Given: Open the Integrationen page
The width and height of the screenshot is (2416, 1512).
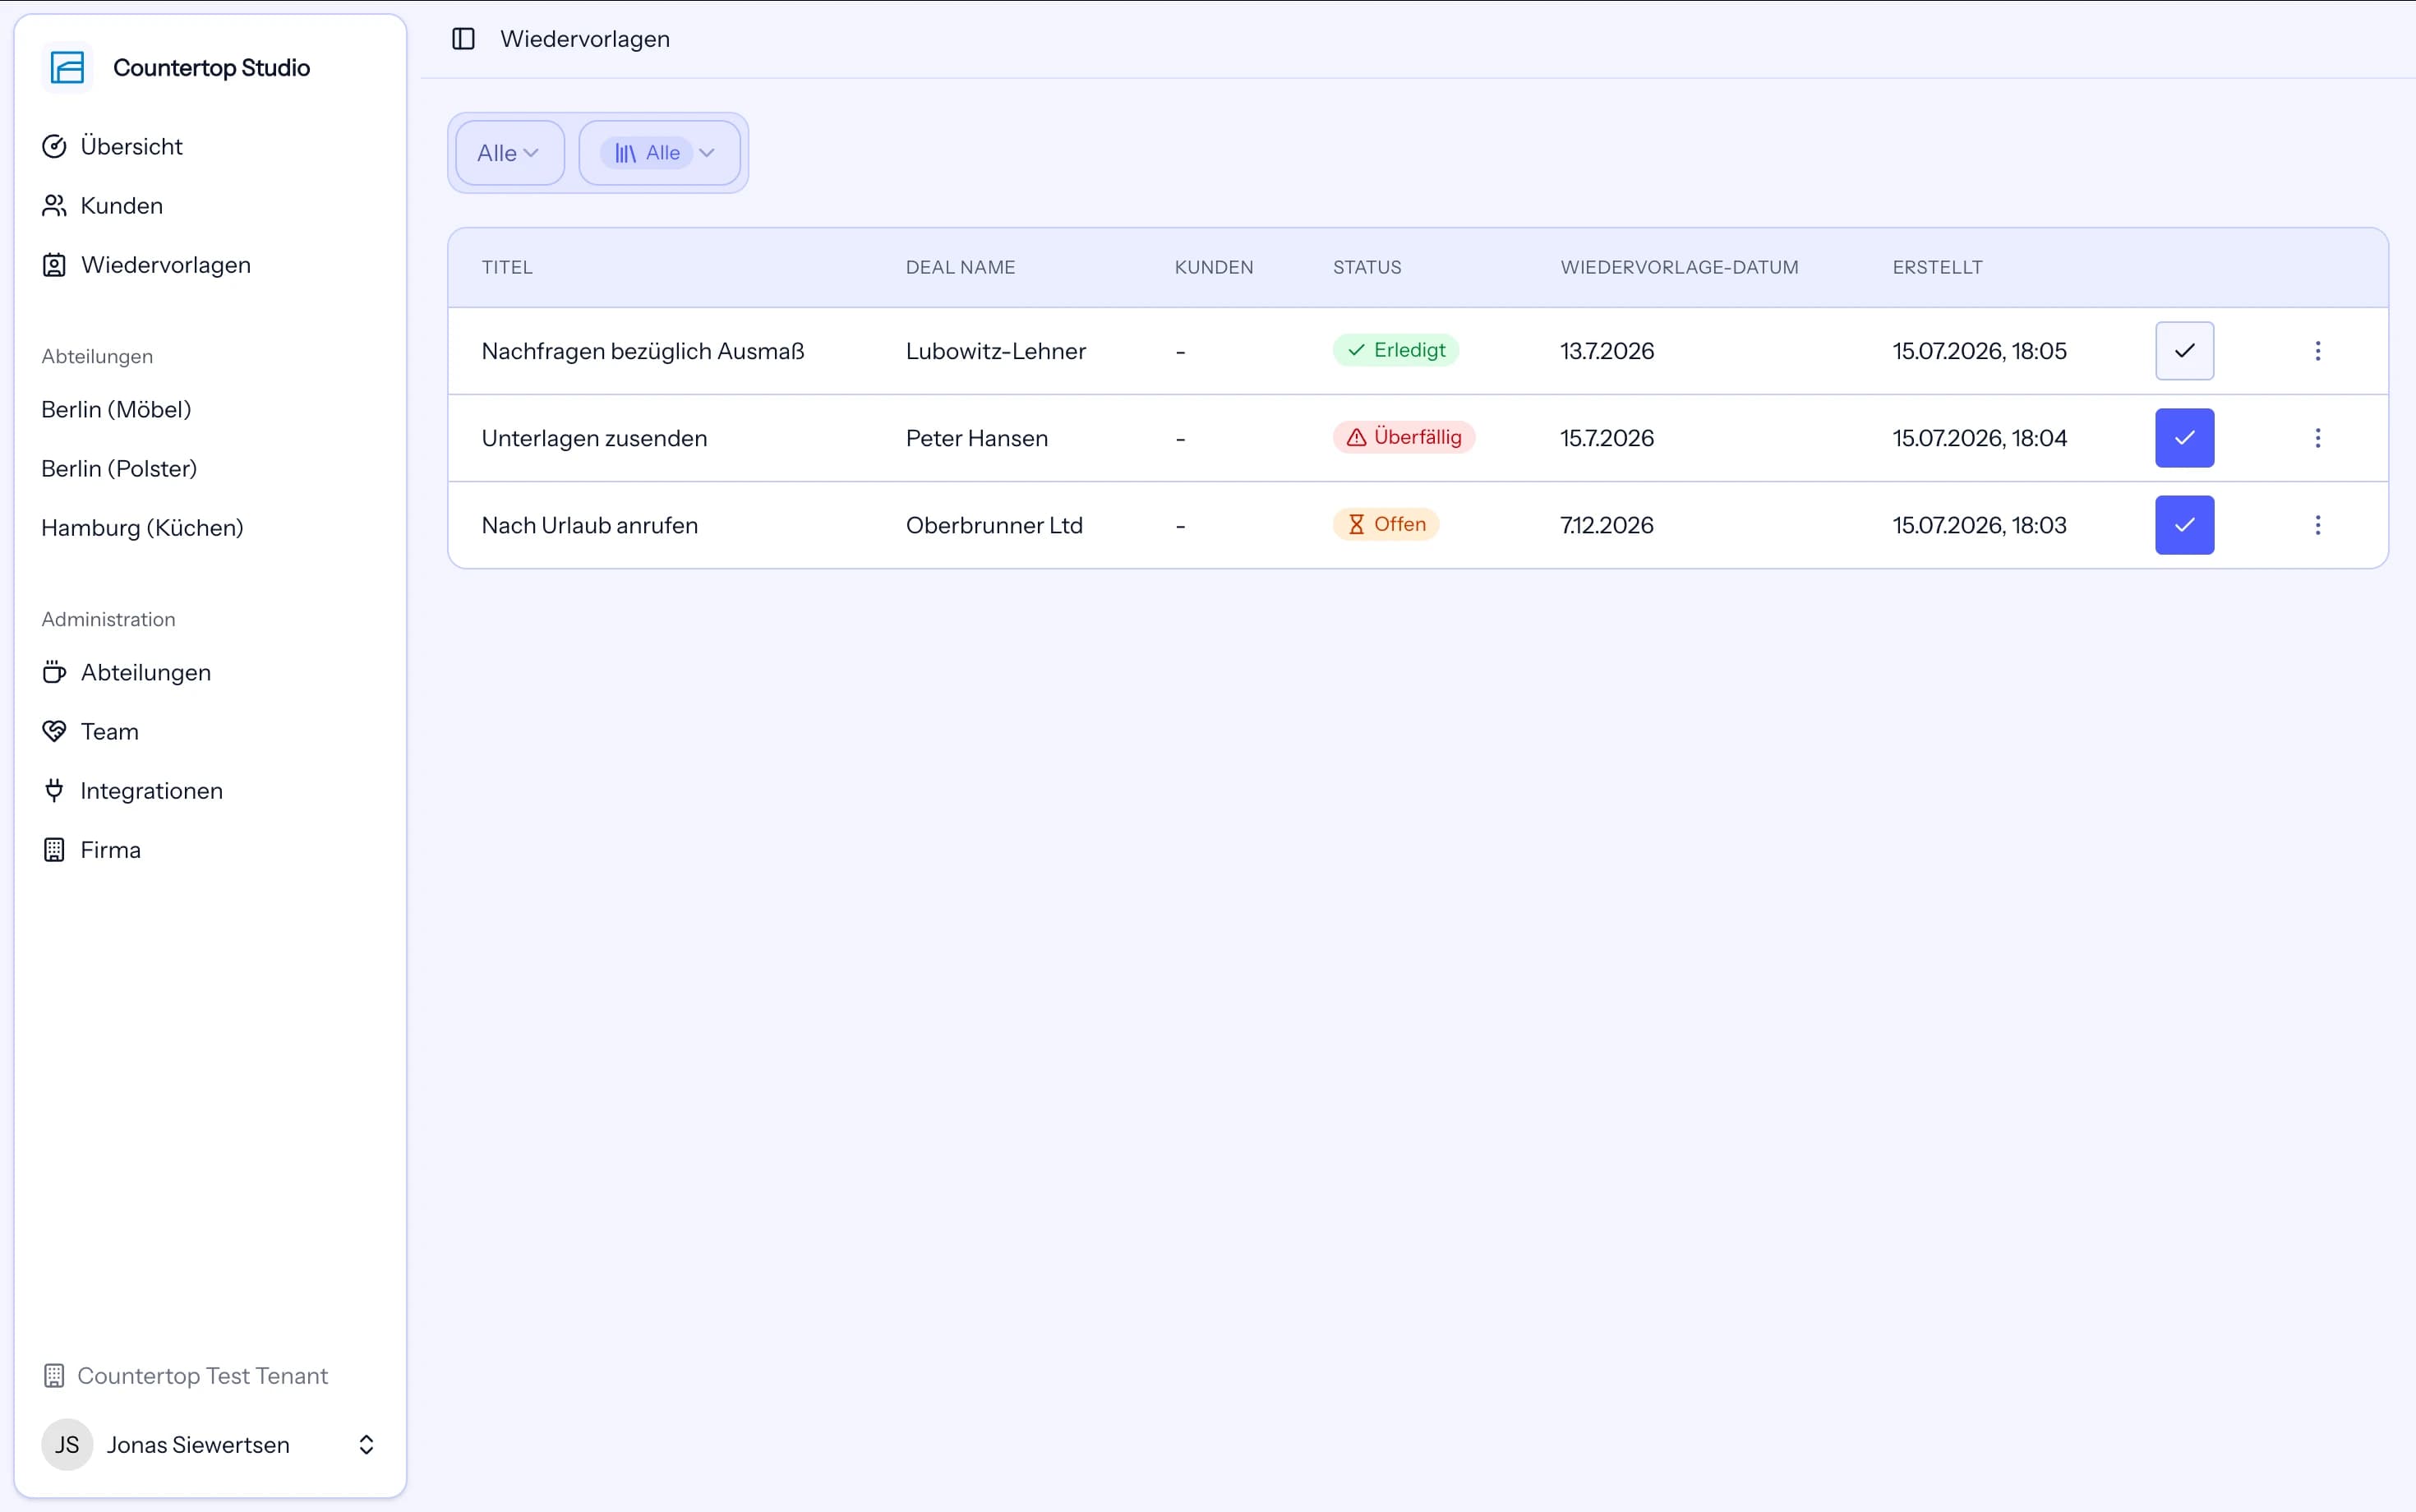Looking at the screenshot, I should (x=152, y=791).
